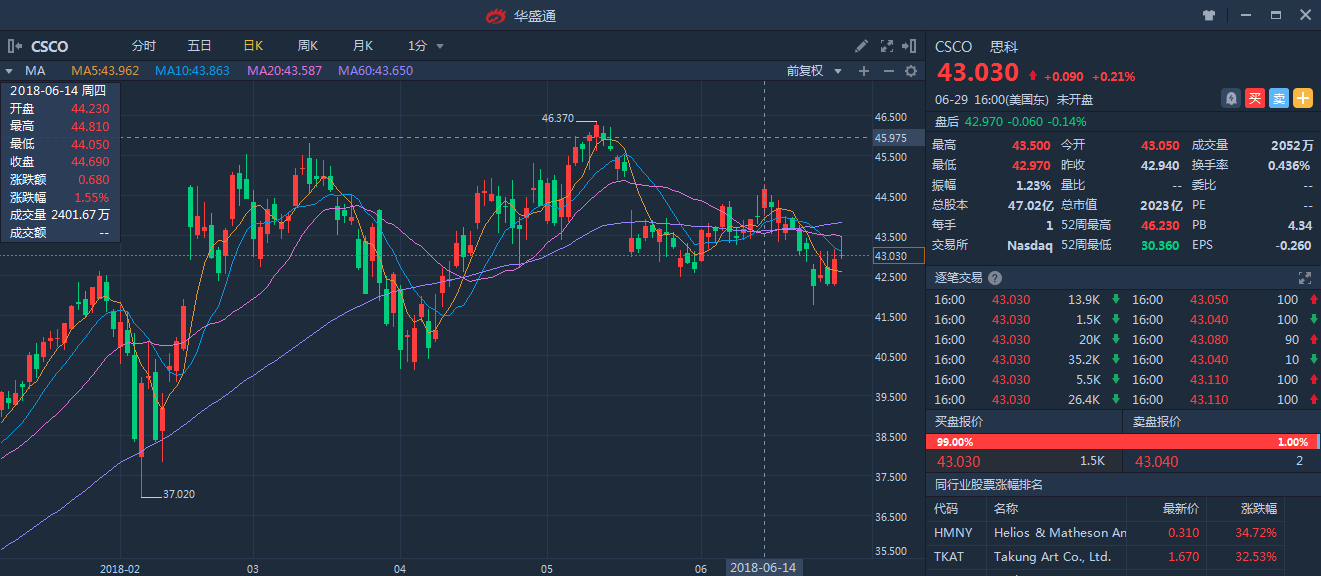Image resolution: width=1321 pixels, height=576 pixels.
Task: Click the red 买 buy button
Action: click(x=1255, y=98)
